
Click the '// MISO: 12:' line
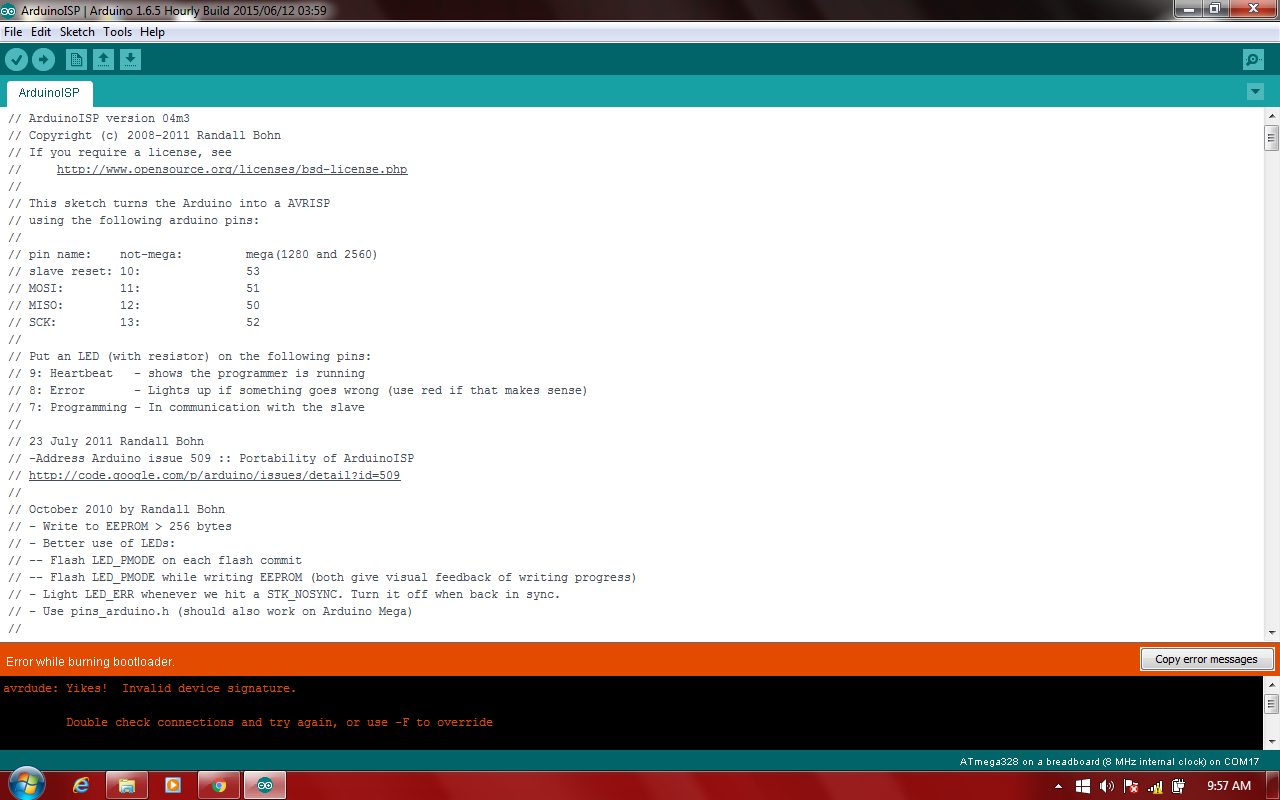click(134, 305)
